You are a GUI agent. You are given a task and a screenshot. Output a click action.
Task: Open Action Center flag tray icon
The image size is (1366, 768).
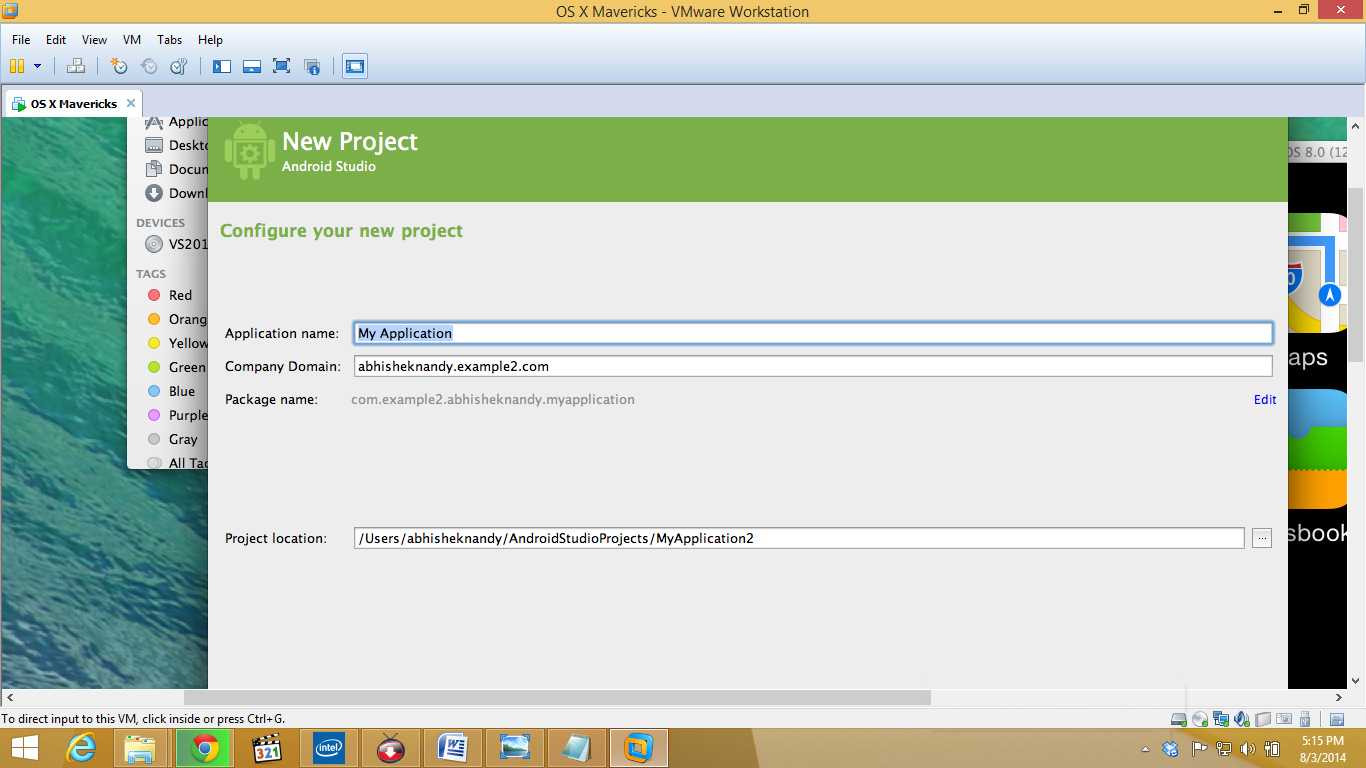pos(1199,748)
